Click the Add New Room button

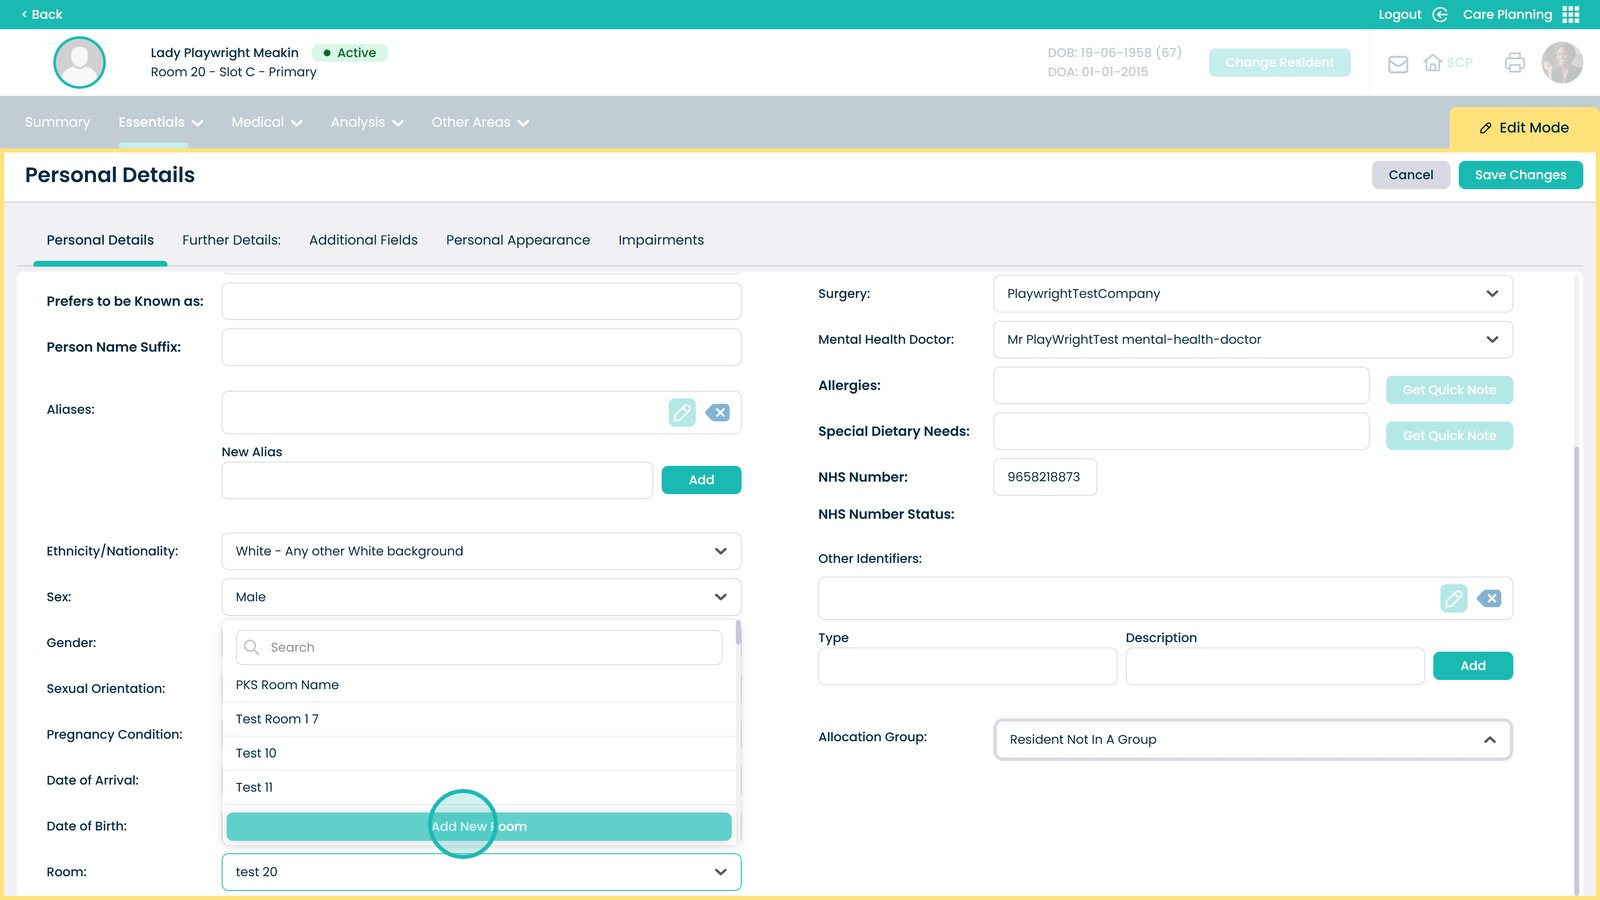click(479, 827)
